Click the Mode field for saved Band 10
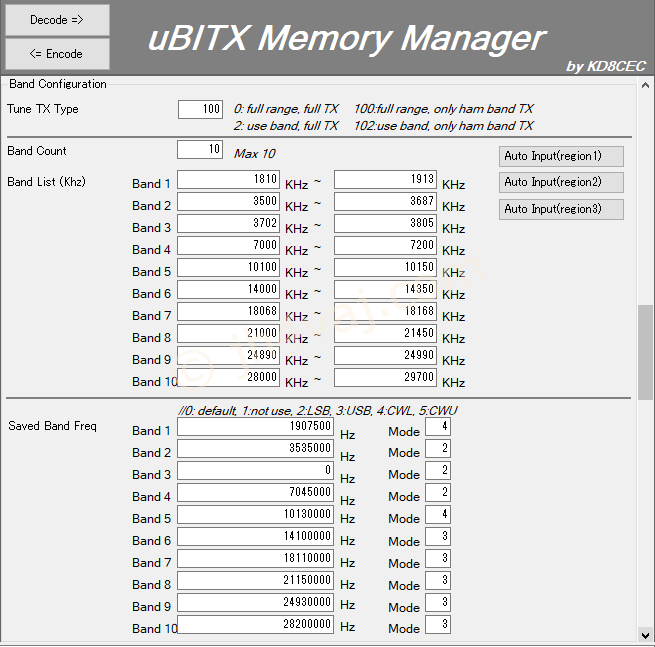The width and height of the screenshot is (655, 647). tap(438, 625)
